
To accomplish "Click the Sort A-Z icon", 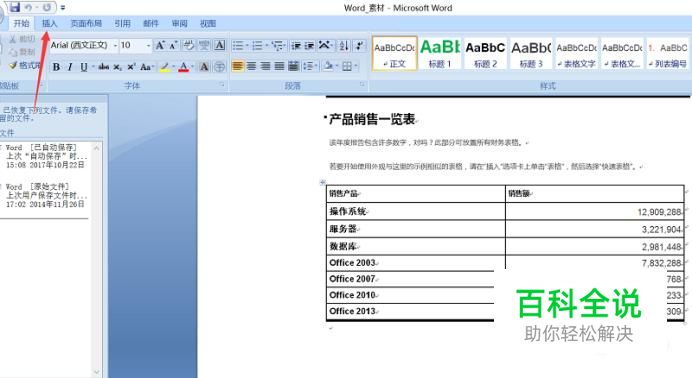I will coord(344,45).
